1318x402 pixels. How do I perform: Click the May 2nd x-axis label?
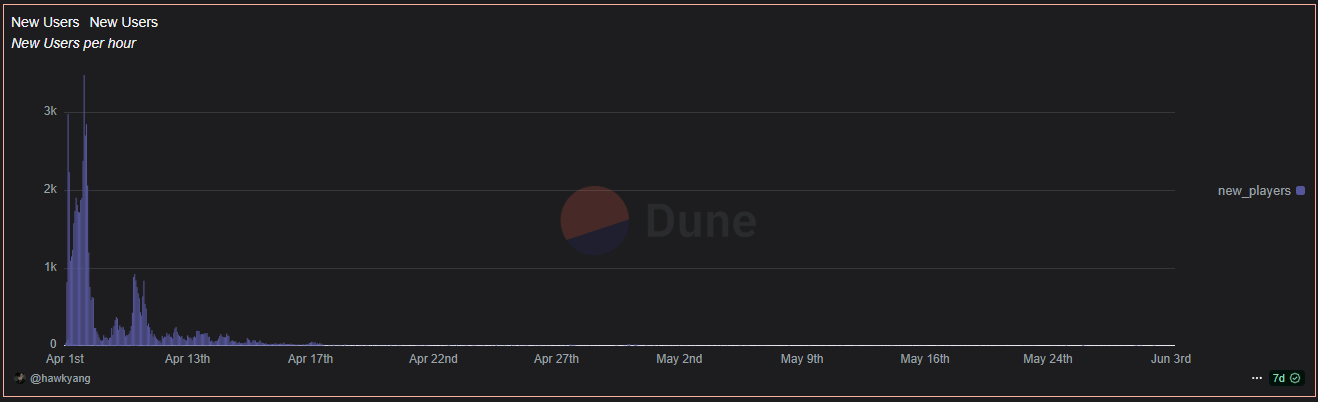coord(679,358)
